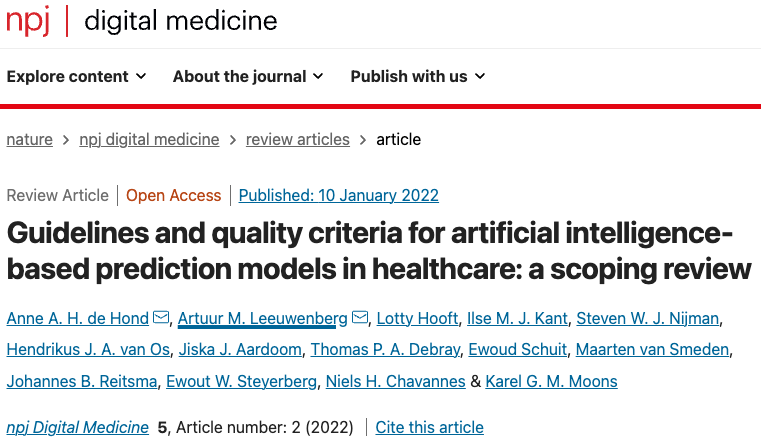Screen dimensions: 761x444
Task: Click the Published: 10 January 2022 link
Action: 339,196
